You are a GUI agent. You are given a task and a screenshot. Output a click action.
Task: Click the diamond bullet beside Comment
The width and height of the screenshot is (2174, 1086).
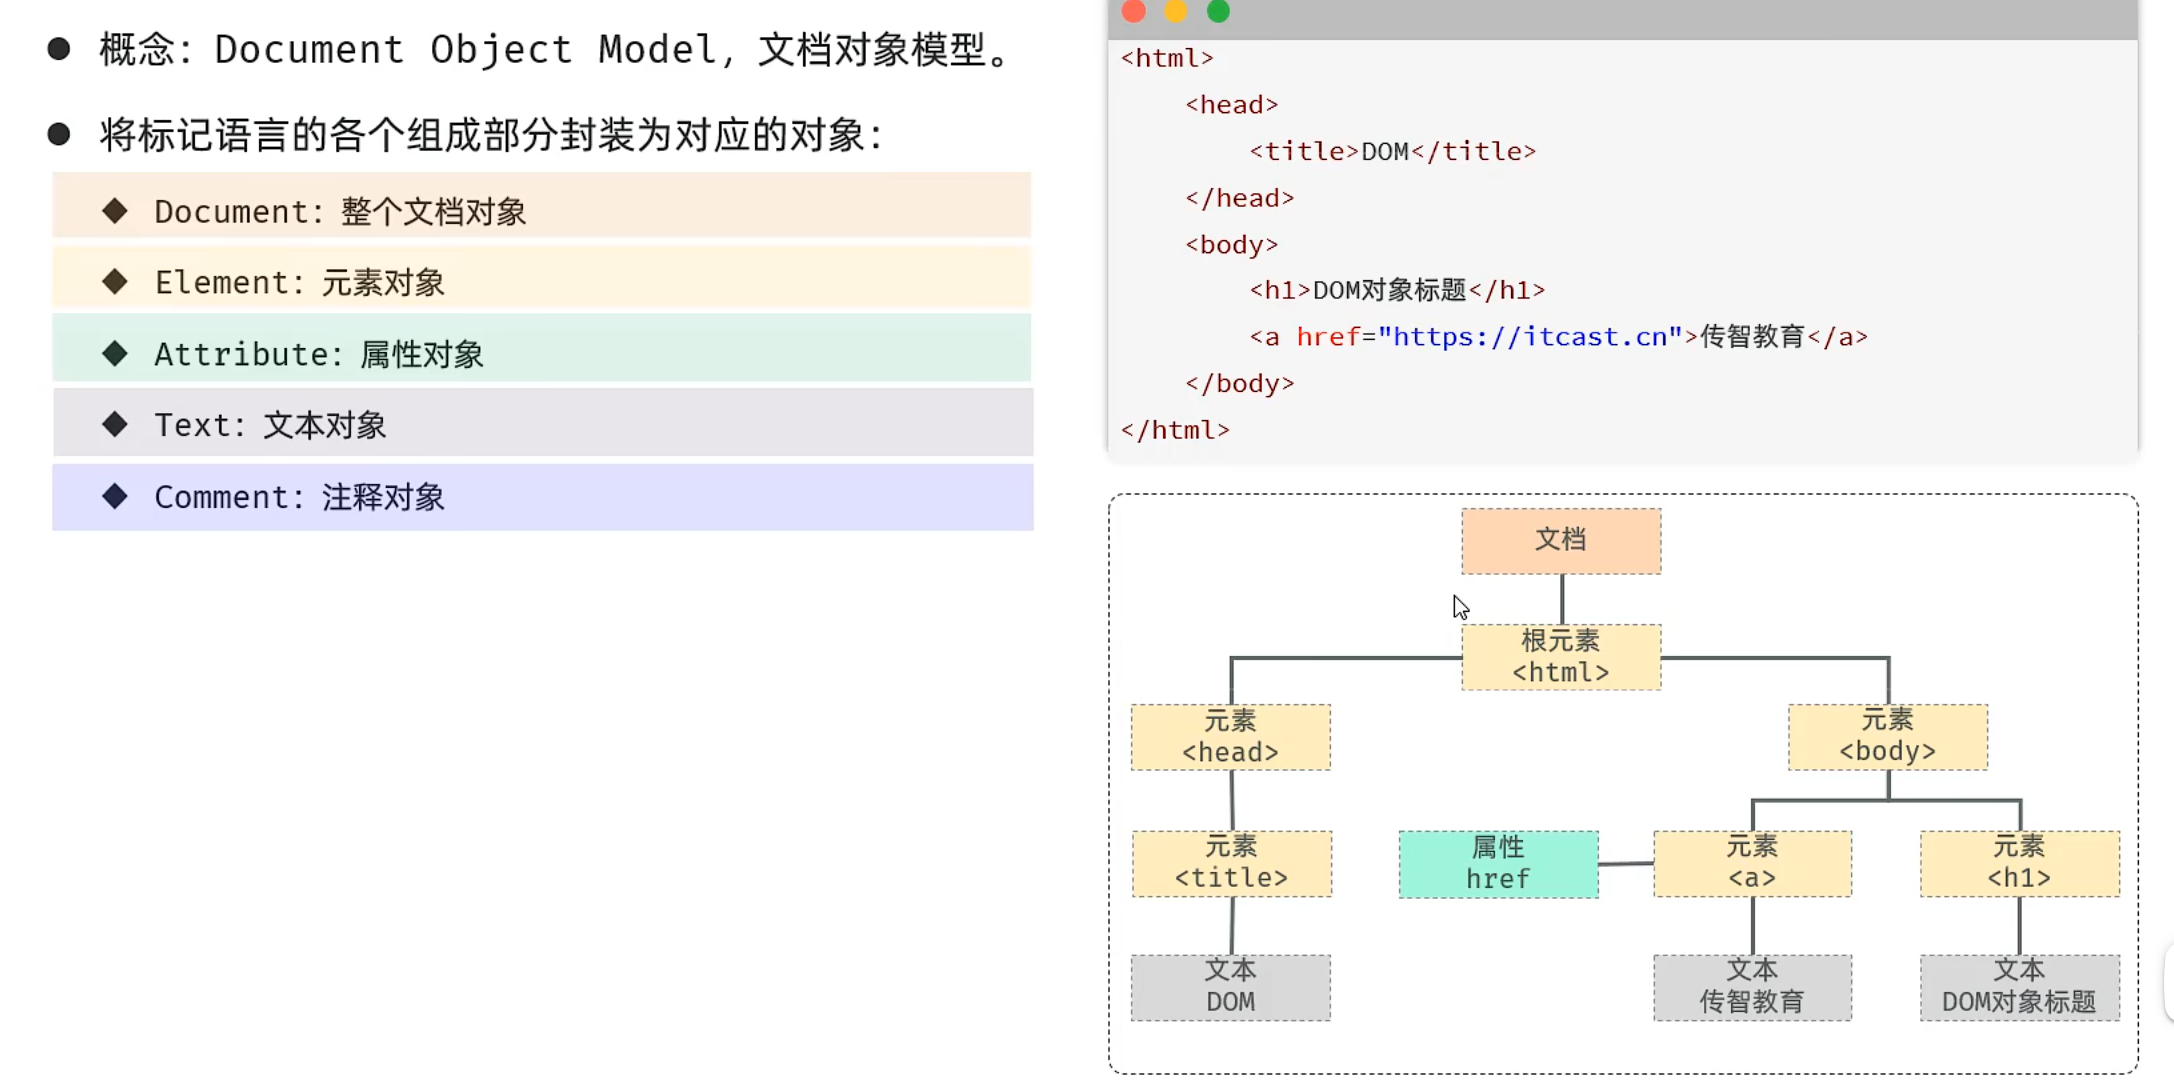point(115,496)
